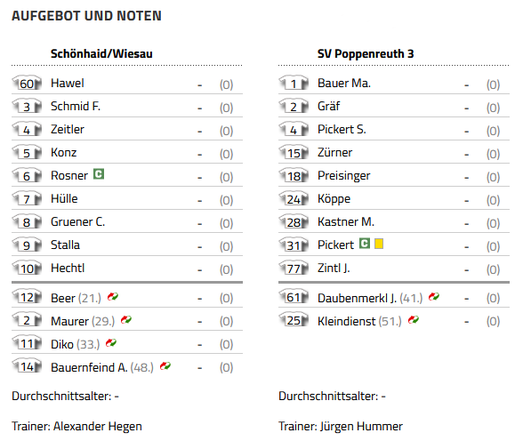The height and width of the screenshot is (441, 515).
Task: Select player Zürner in the lineup
Action: pyautogui.click(x=335, y=152)
